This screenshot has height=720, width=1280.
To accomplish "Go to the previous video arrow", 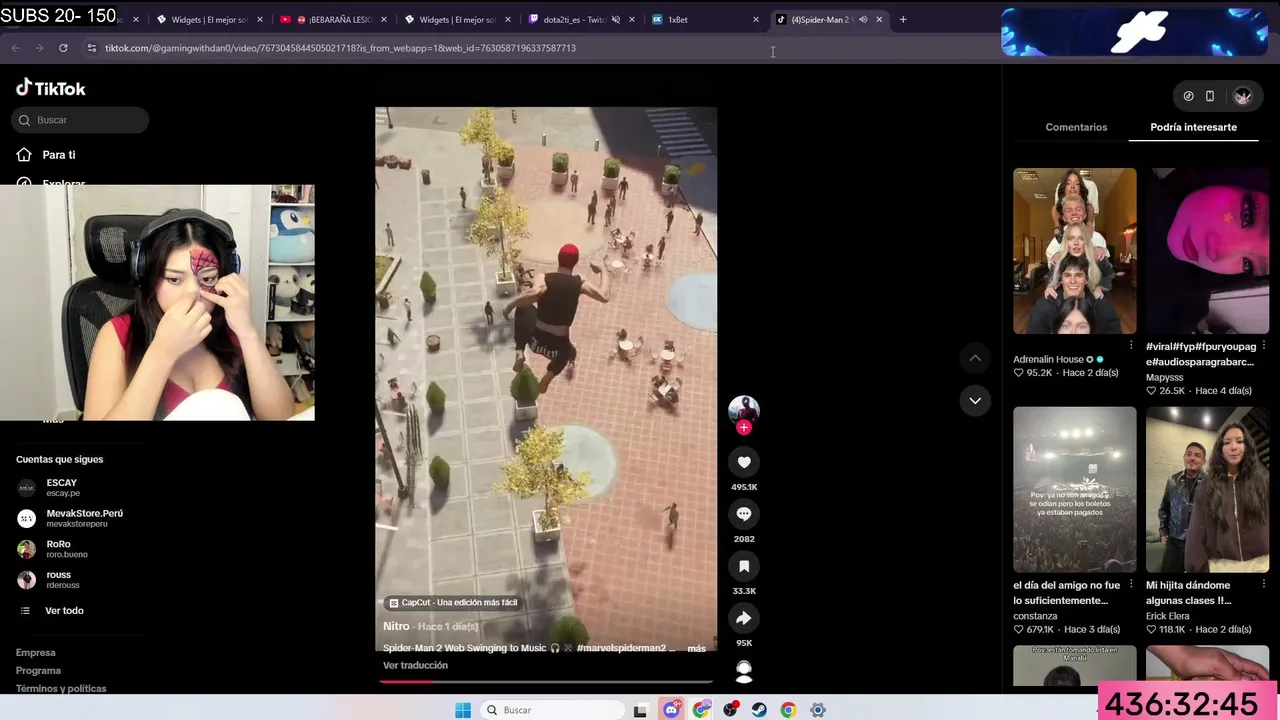I will click(x=975, y=358).
